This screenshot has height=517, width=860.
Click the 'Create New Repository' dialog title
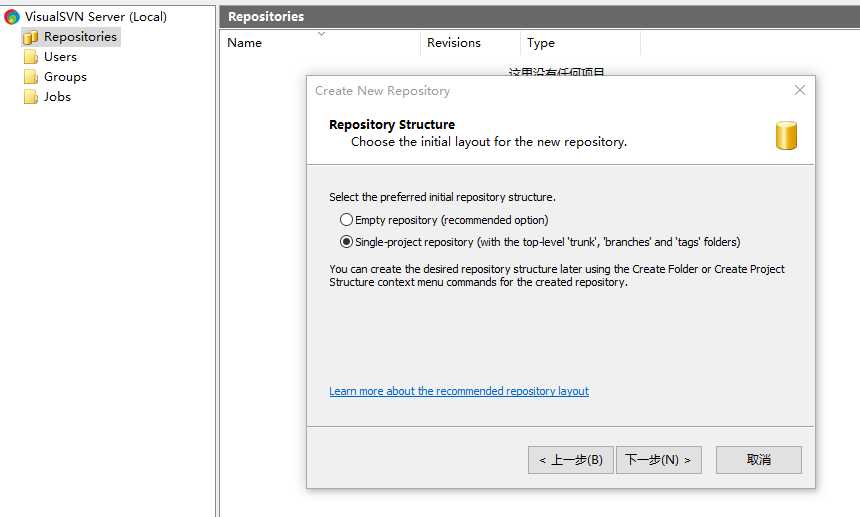click(x=382, y=90)
